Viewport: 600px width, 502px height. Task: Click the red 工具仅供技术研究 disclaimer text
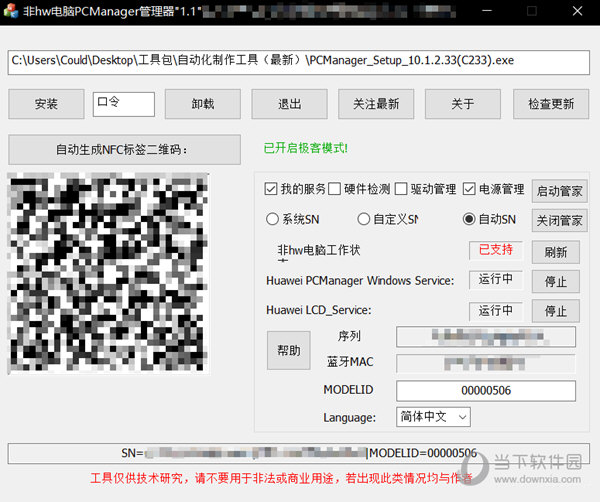[281, 478]
